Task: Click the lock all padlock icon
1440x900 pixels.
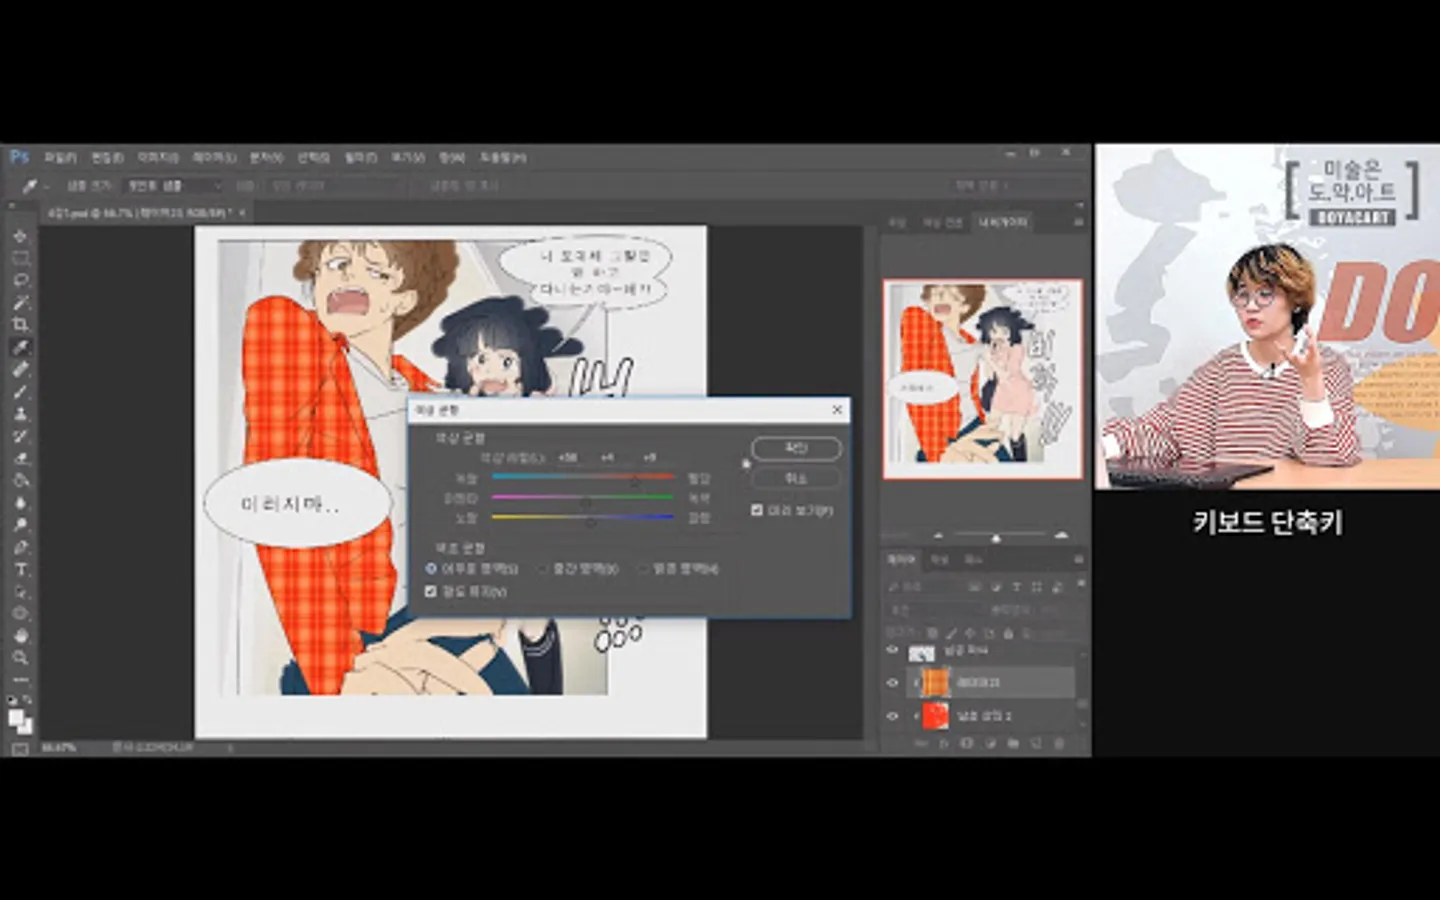Action: [1007, 633]
